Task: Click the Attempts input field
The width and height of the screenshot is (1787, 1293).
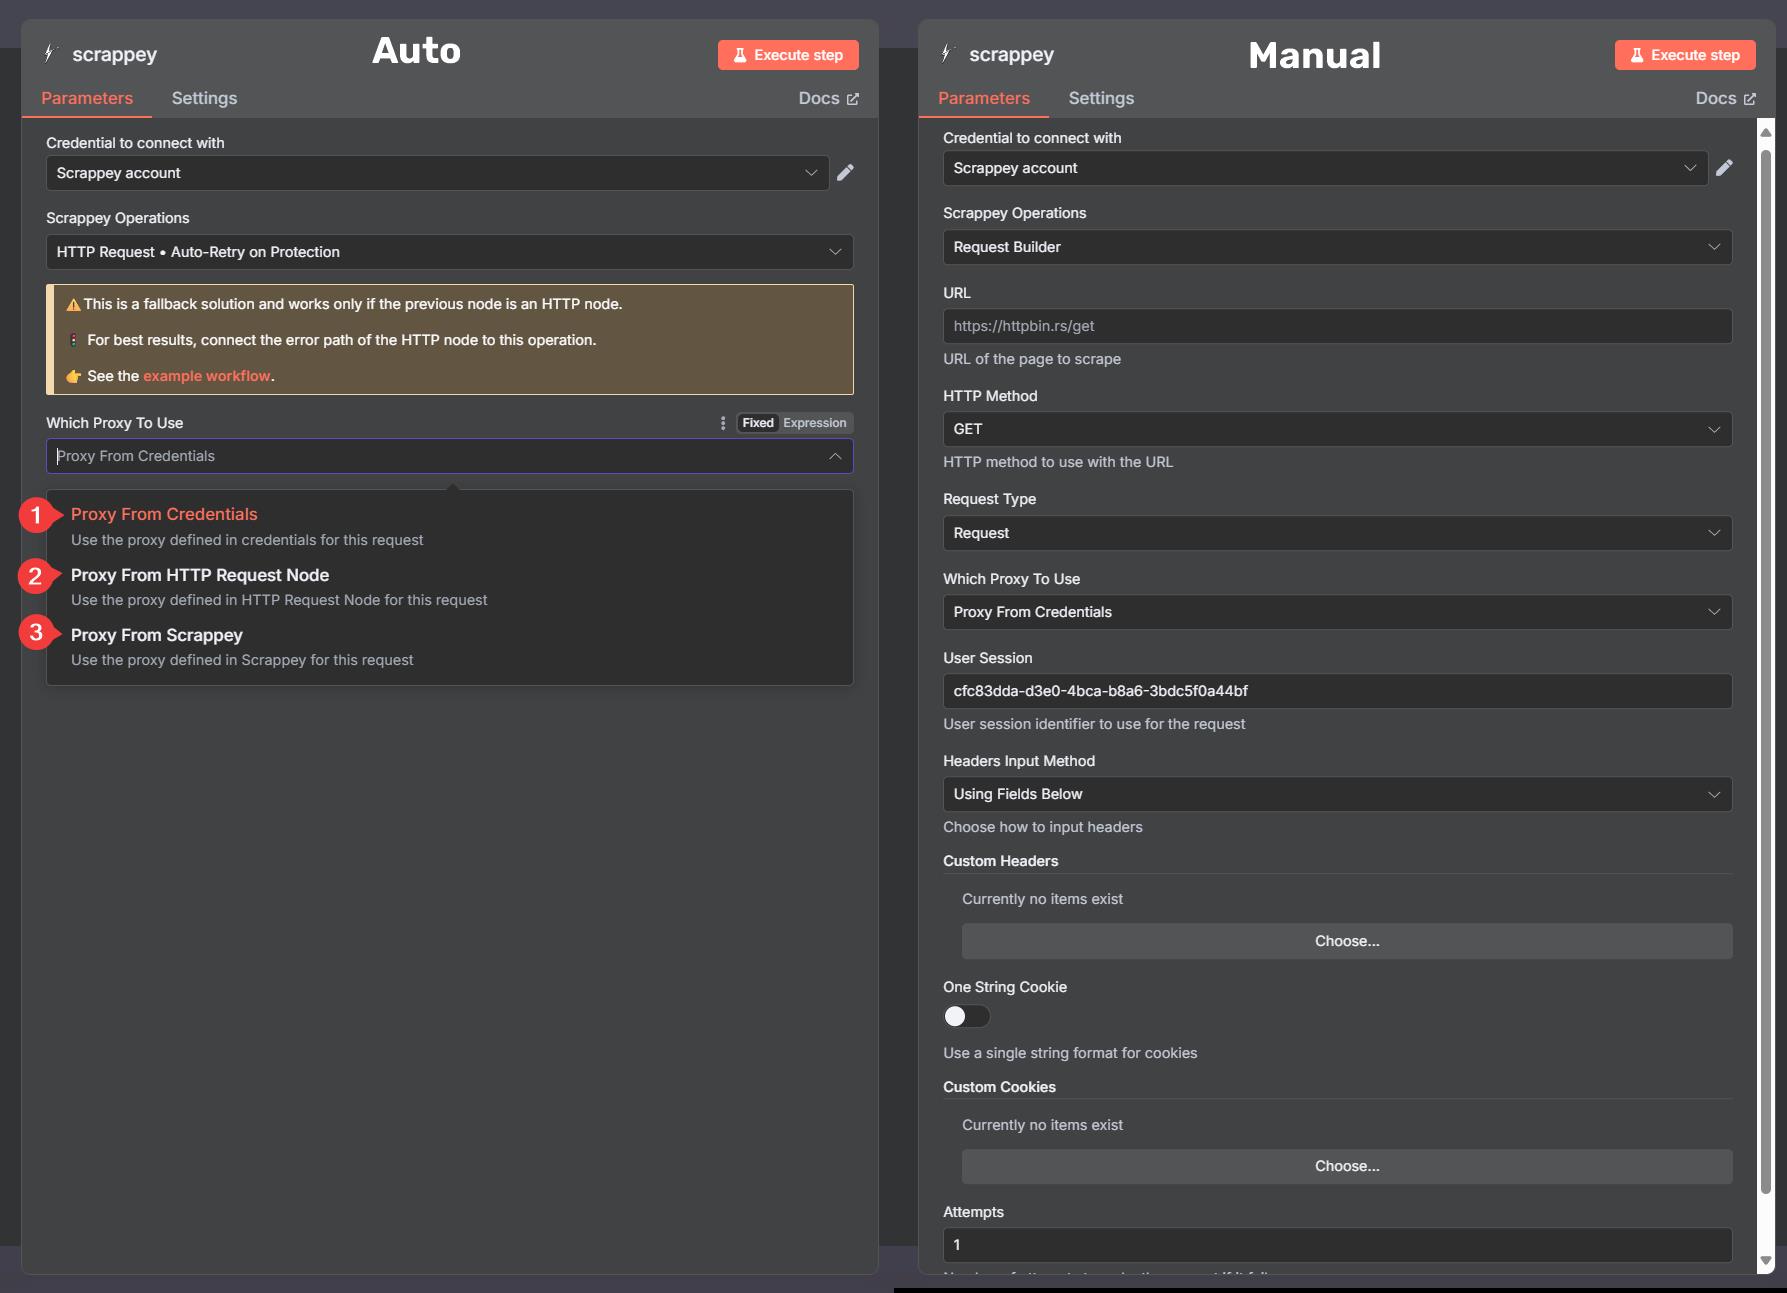Action: [1338, 1245]
